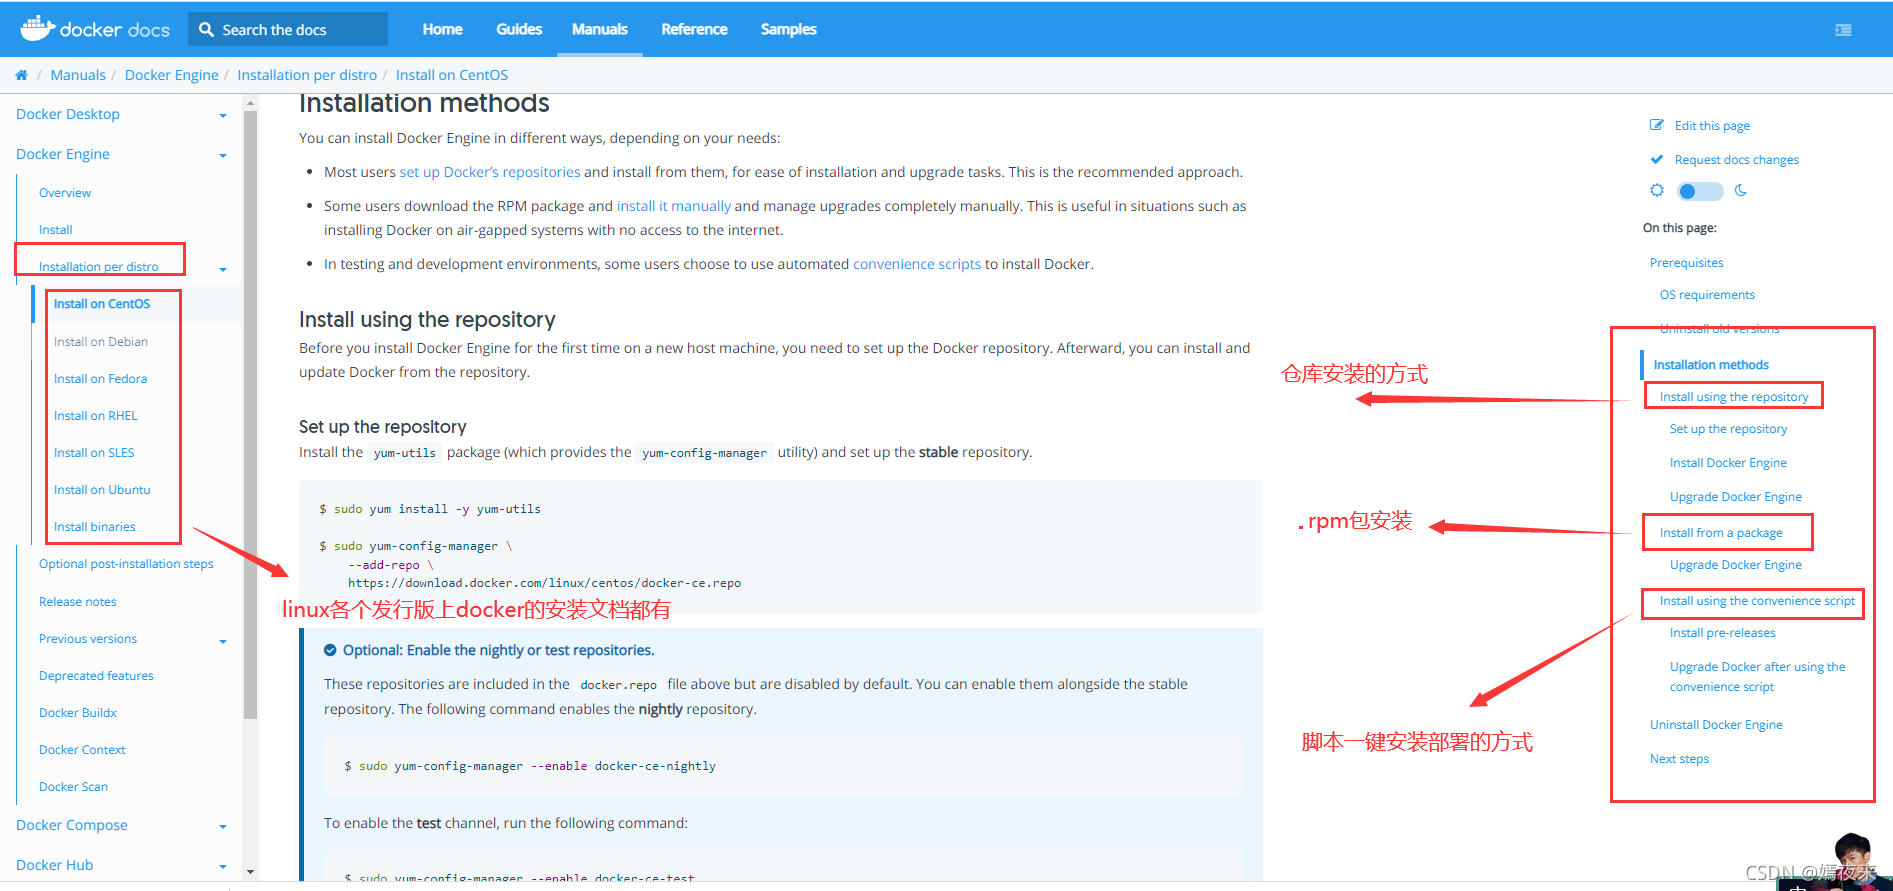Go to Installation per distro breadcrumb
Viewport: 1893px width, 891px height.
coord(307,75)
